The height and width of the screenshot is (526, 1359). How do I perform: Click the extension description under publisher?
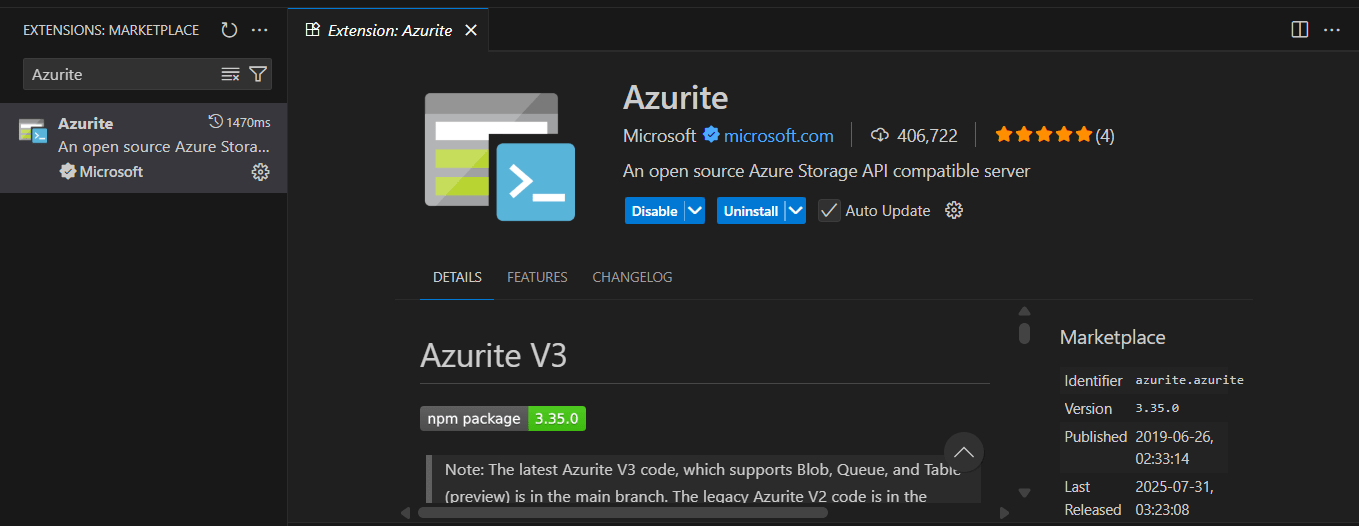click(826, 171)
